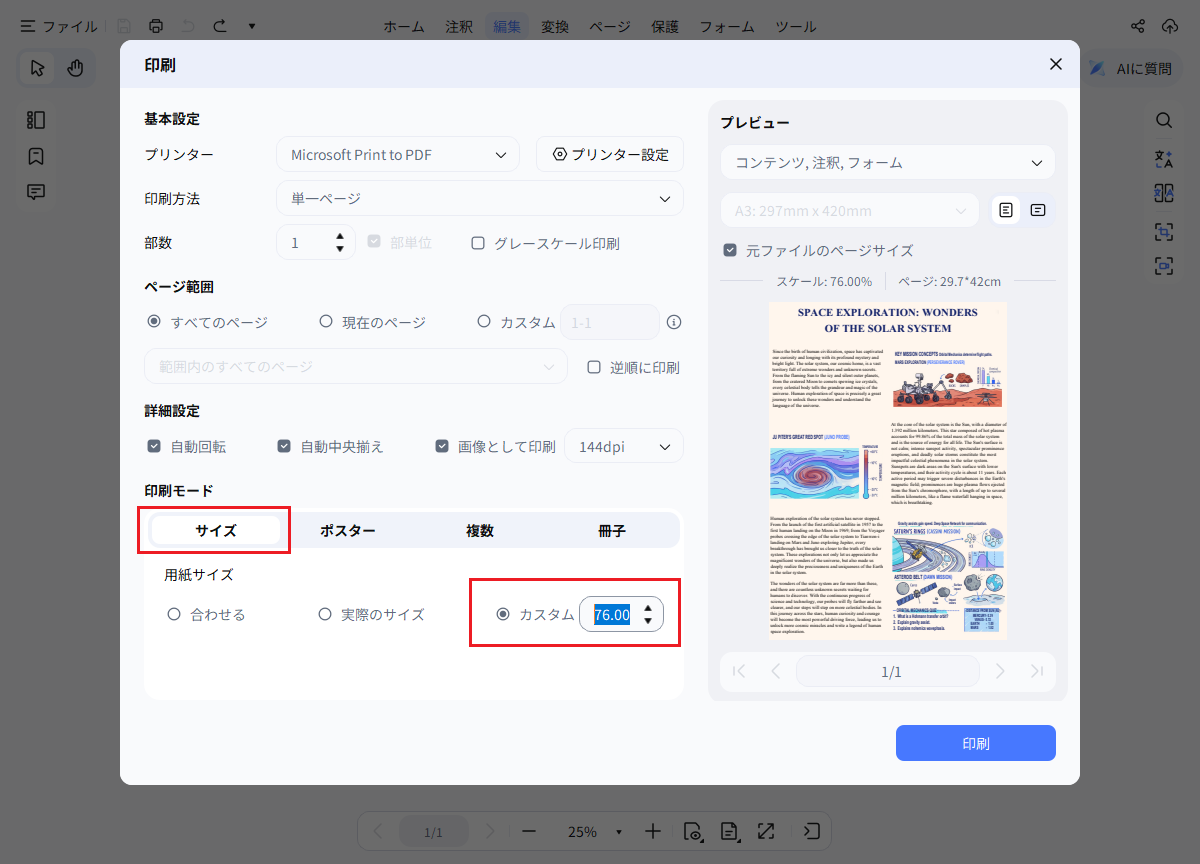Switch to the ホーム tab
1200x864 pixels.
pos(404,26)
